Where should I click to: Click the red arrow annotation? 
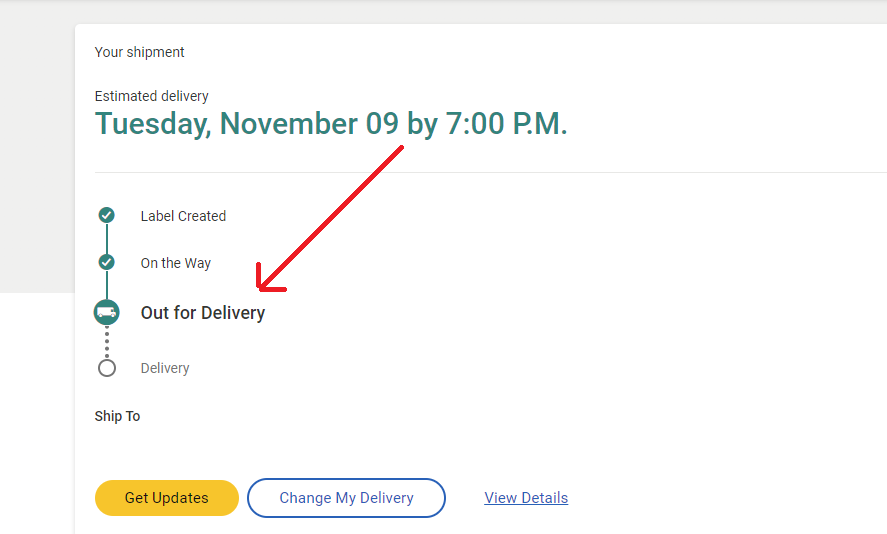329,219
